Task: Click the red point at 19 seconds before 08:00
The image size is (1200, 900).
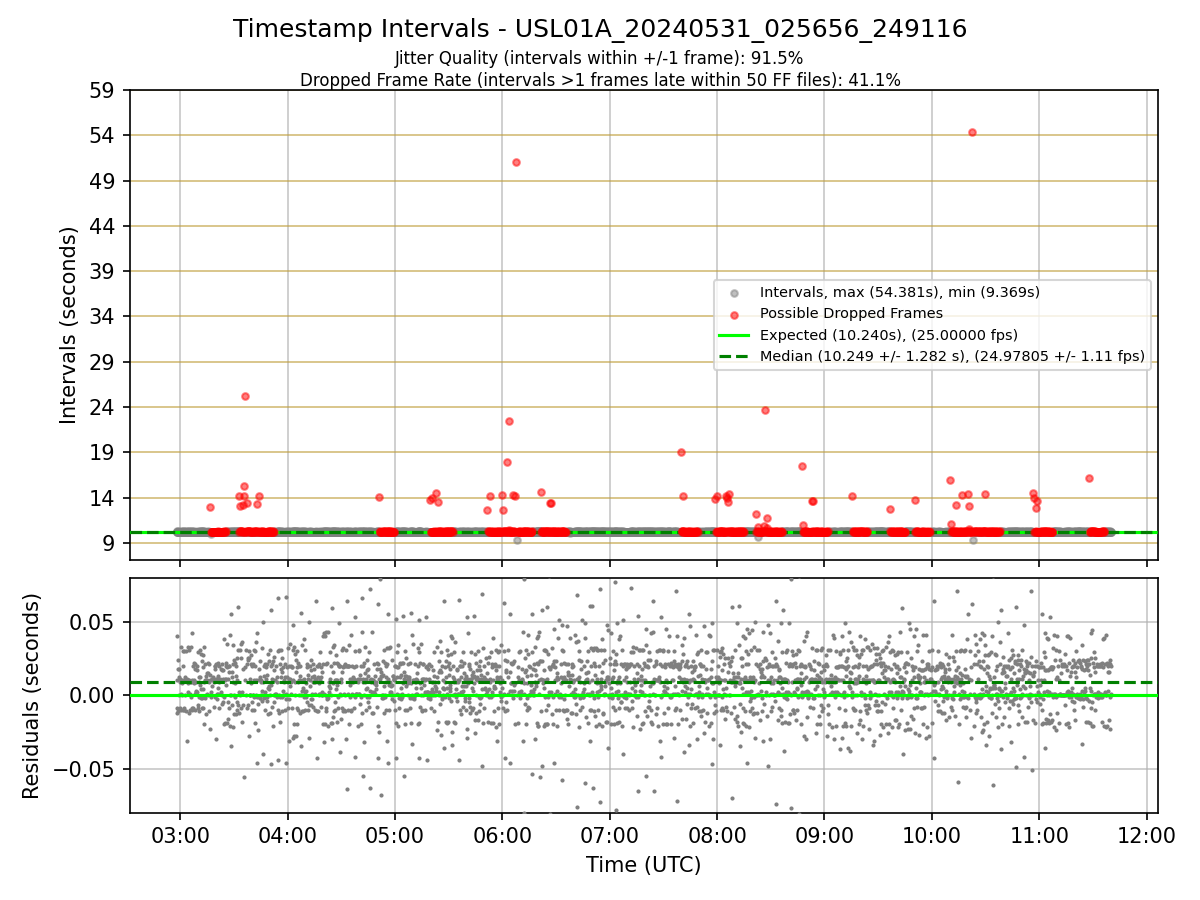Action: (681, 452)
